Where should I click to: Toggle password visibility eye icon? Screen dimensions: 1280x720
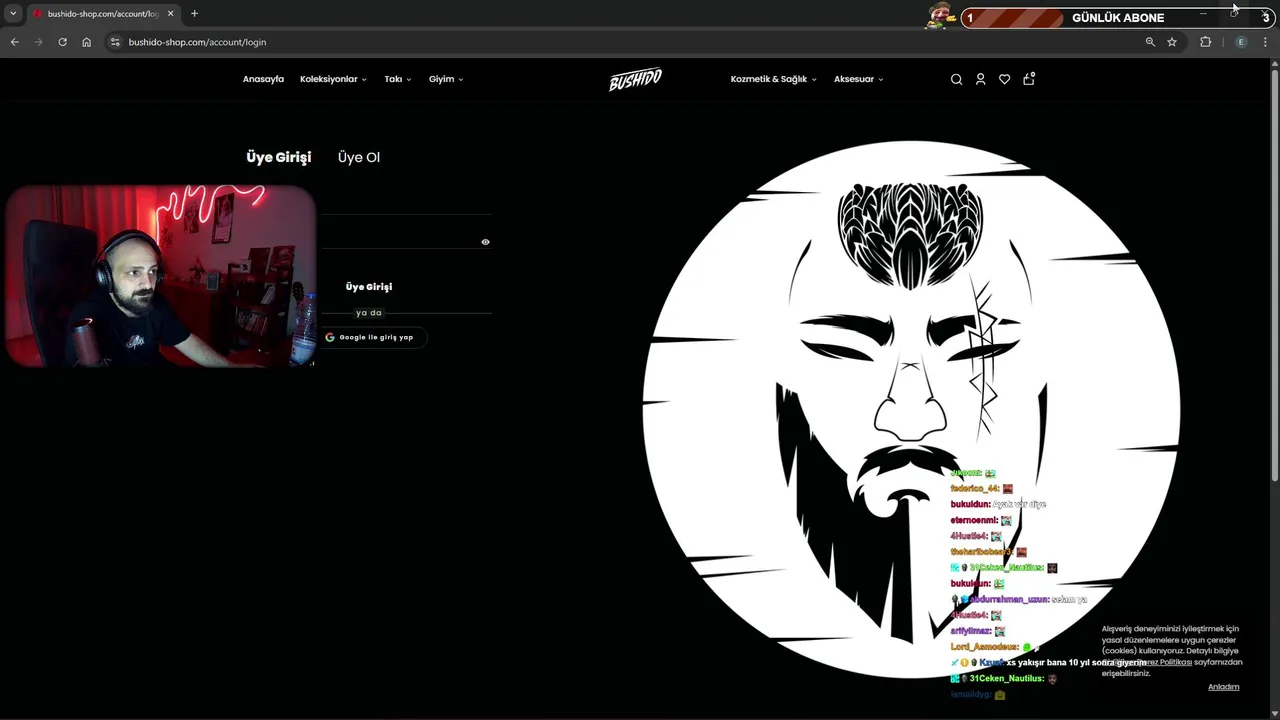tap(485, 242)
